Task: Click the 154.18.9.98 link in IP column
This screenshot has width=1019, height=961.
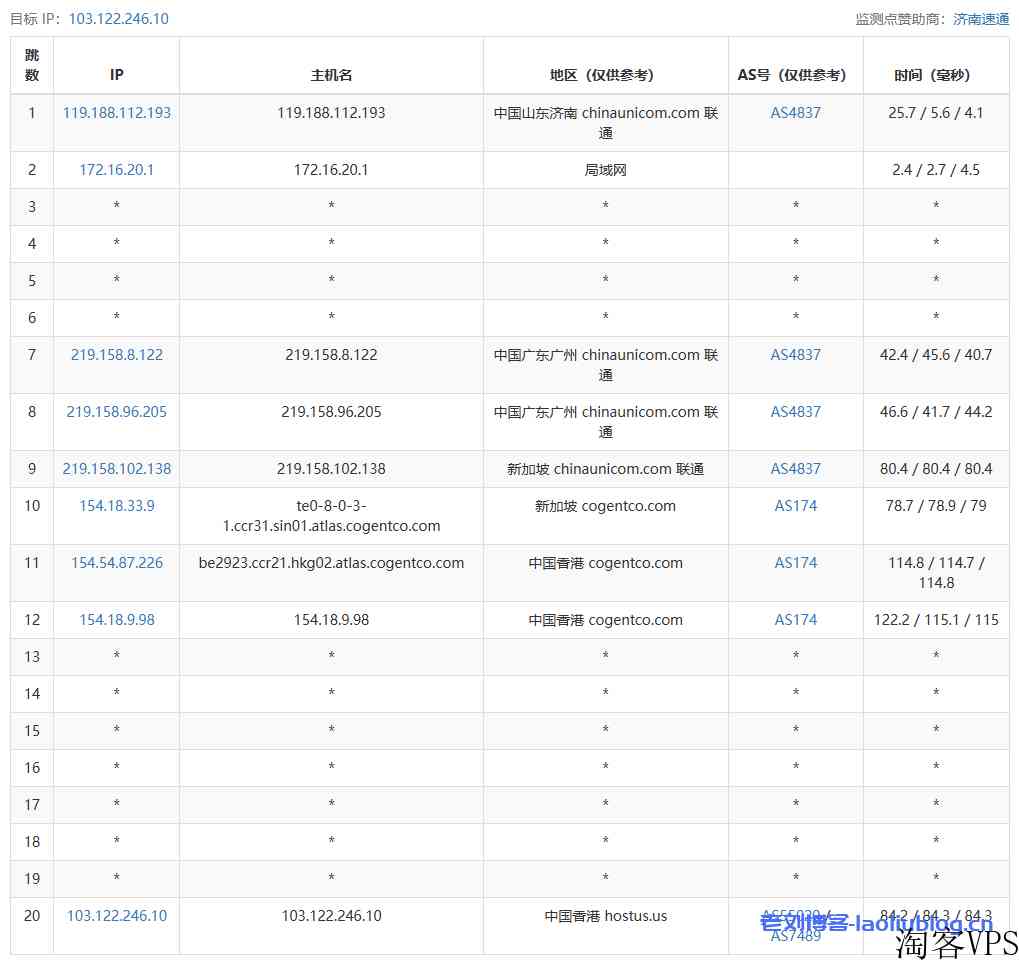Action: point(117,620)
